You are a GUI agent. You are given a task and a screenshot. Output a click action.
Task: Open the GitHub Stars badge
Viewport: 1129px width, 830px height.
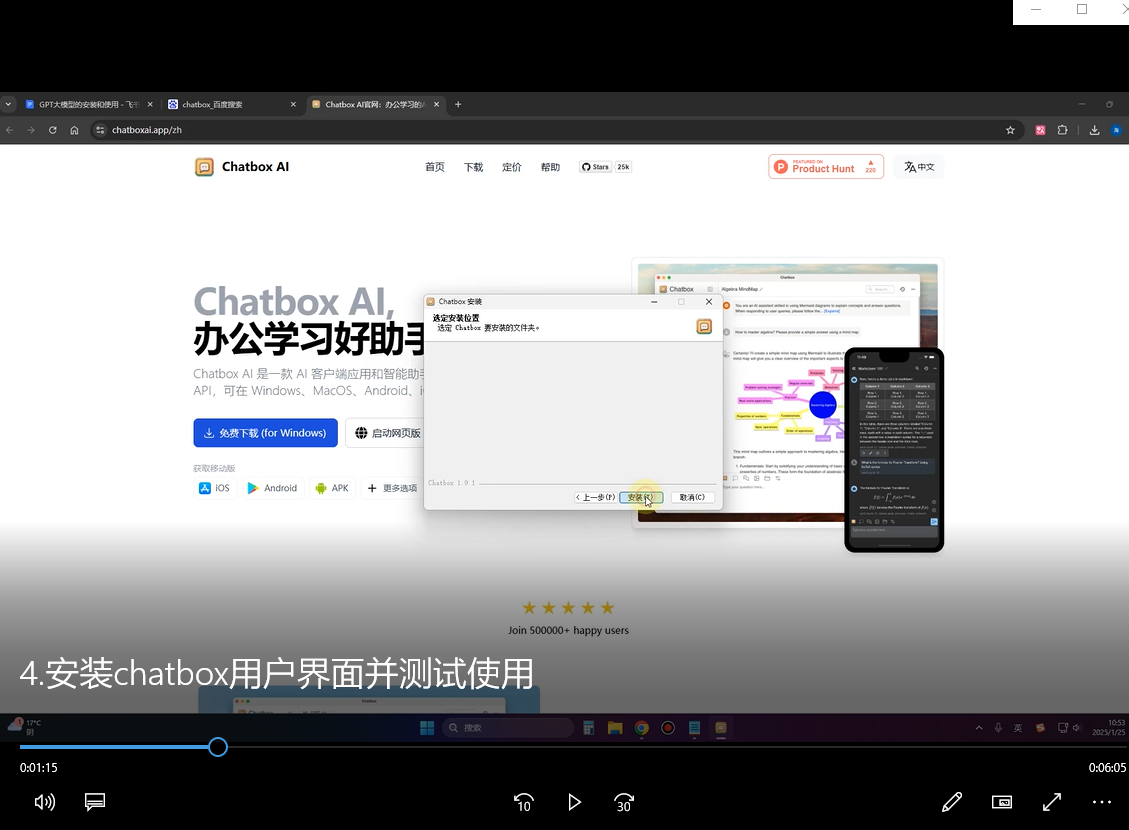(x=605, y=167)
